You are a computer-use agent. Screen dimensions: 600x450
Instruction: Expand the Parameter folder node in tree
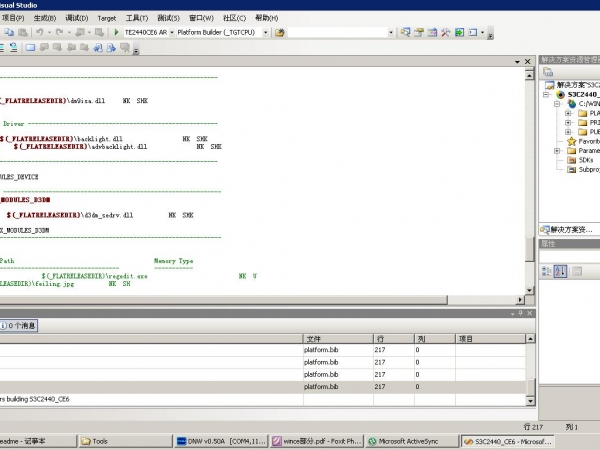pos(558,151)
